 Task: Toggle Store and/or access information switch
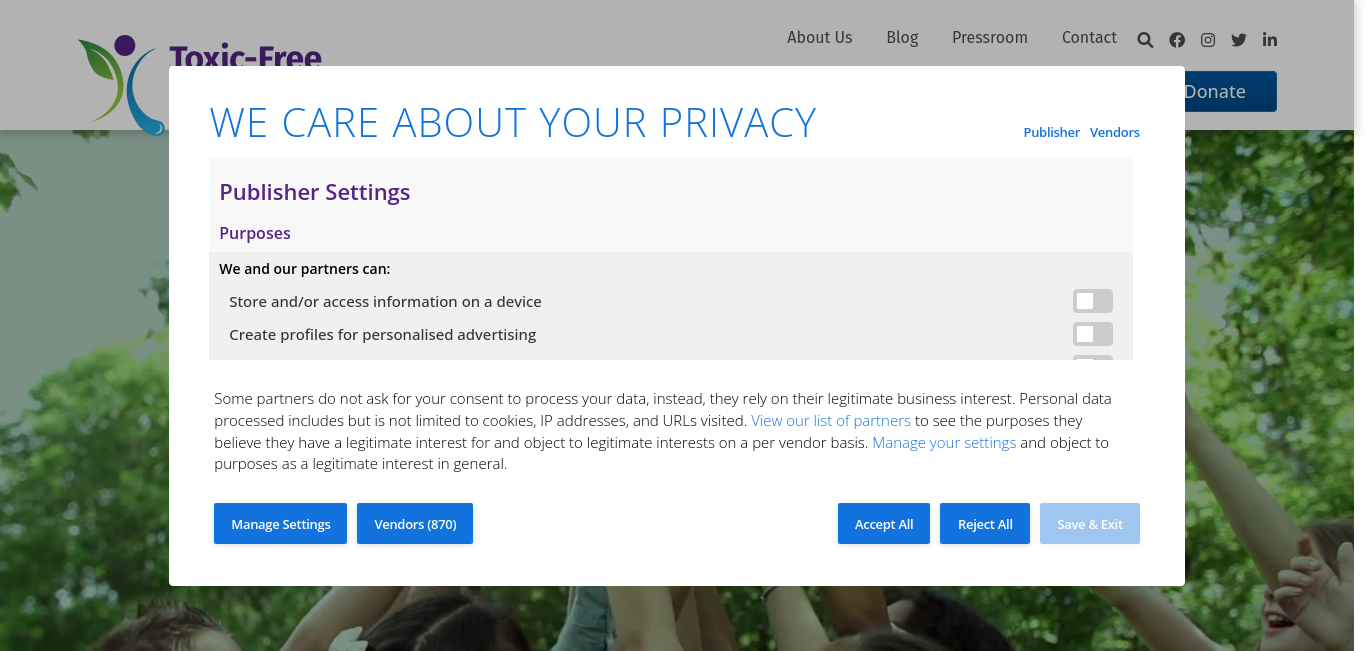(x=1093, y=301)
